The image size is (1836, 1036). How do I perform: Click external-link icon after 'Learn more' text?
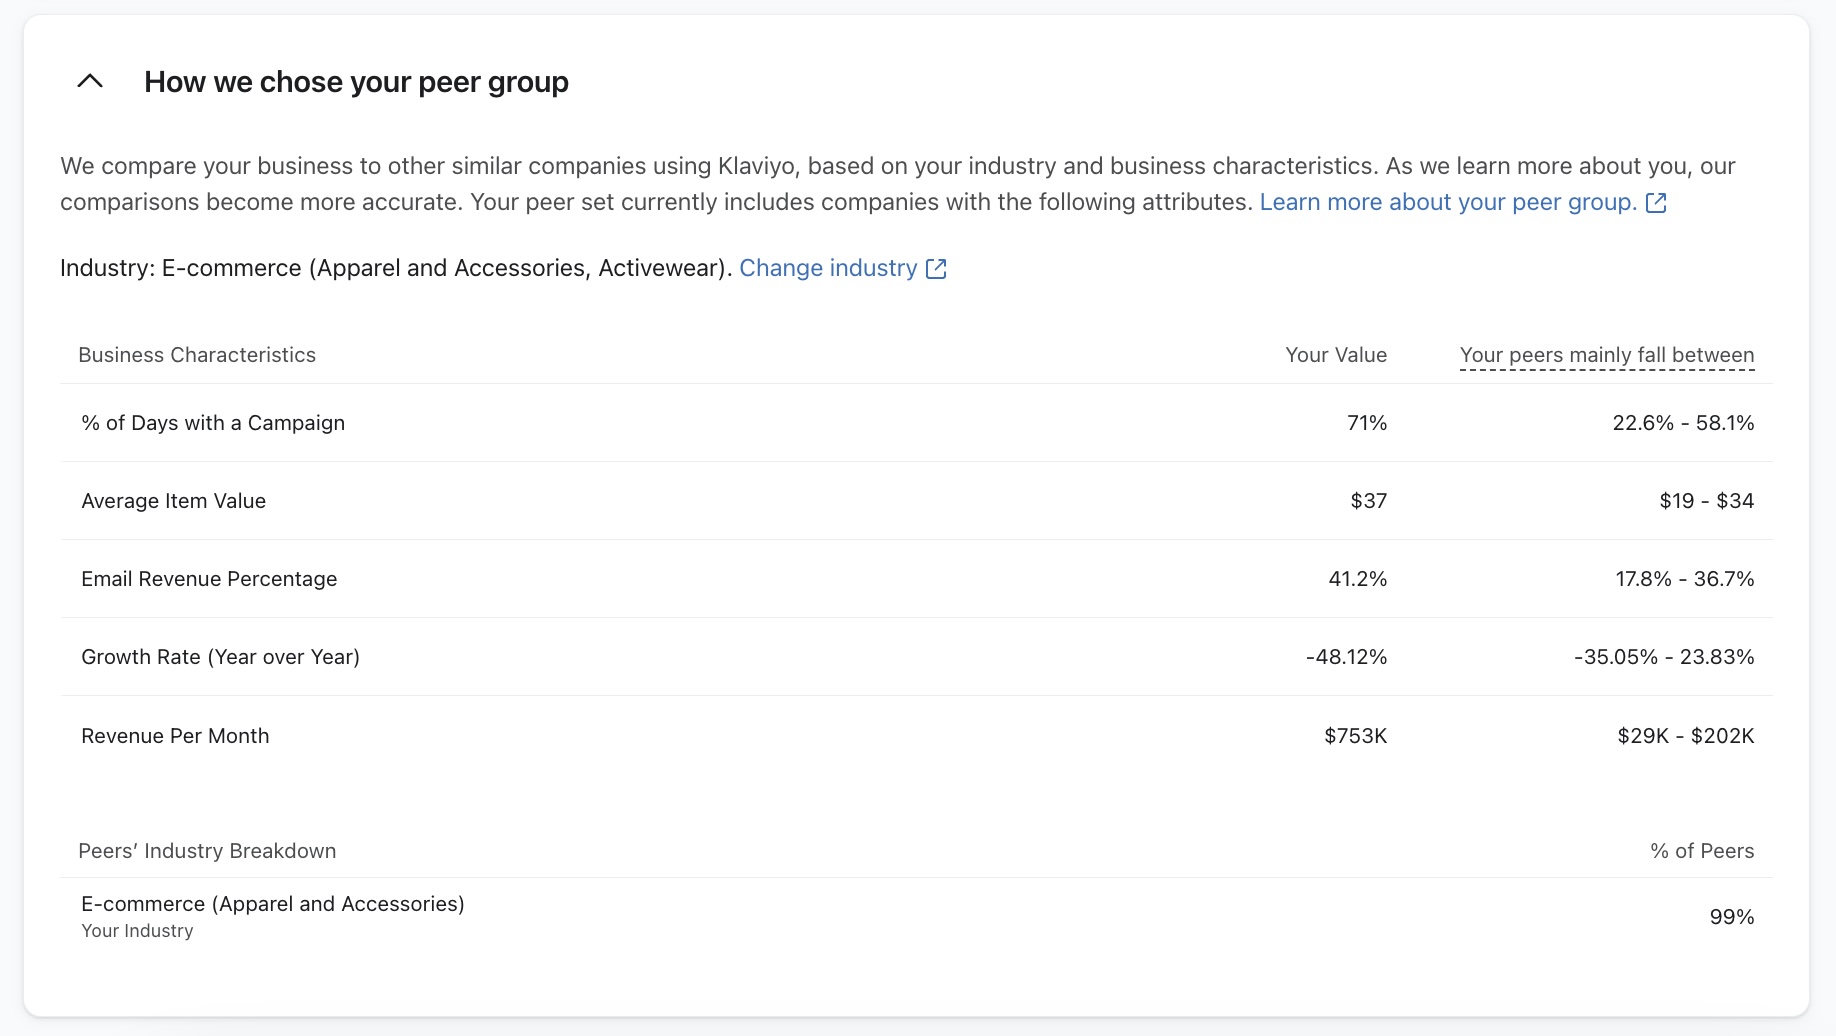coord(1656,203)
